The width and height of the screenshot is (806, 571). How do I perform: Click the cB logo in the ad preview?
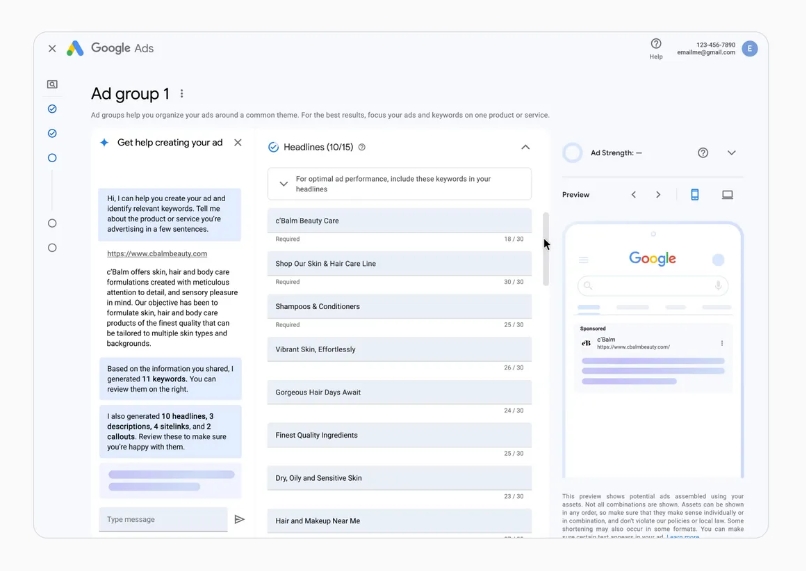coord(586,343)
